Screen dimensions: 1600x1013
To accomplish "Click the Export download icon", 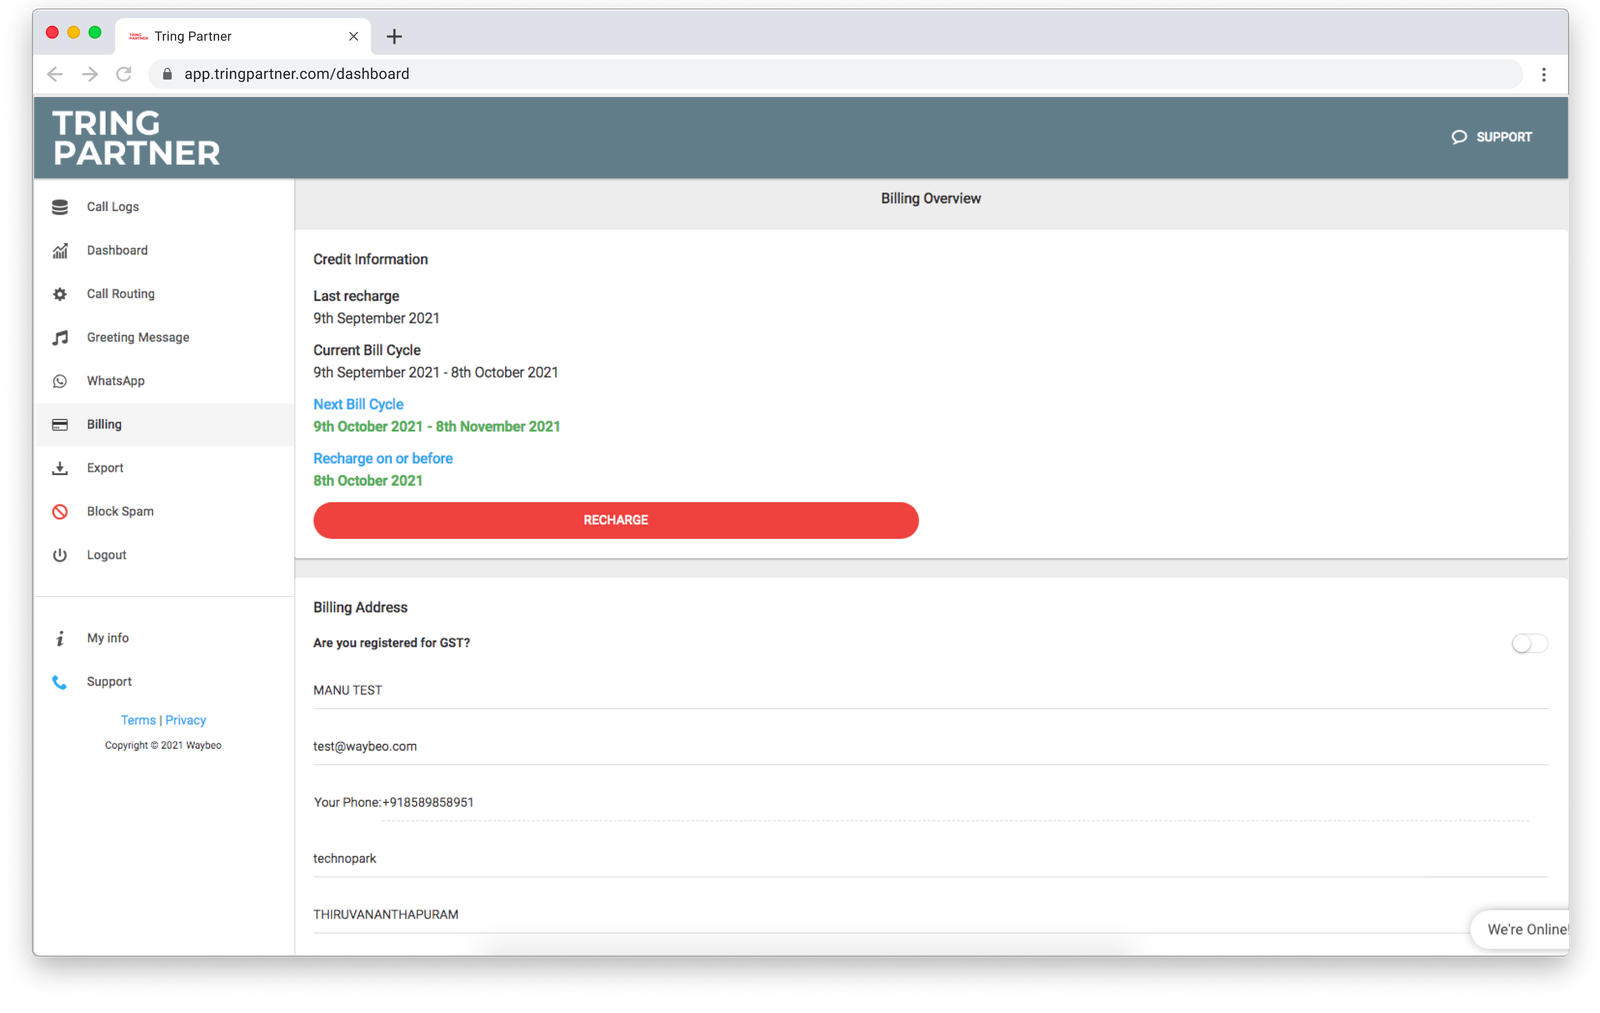I will tap(60, 468).
